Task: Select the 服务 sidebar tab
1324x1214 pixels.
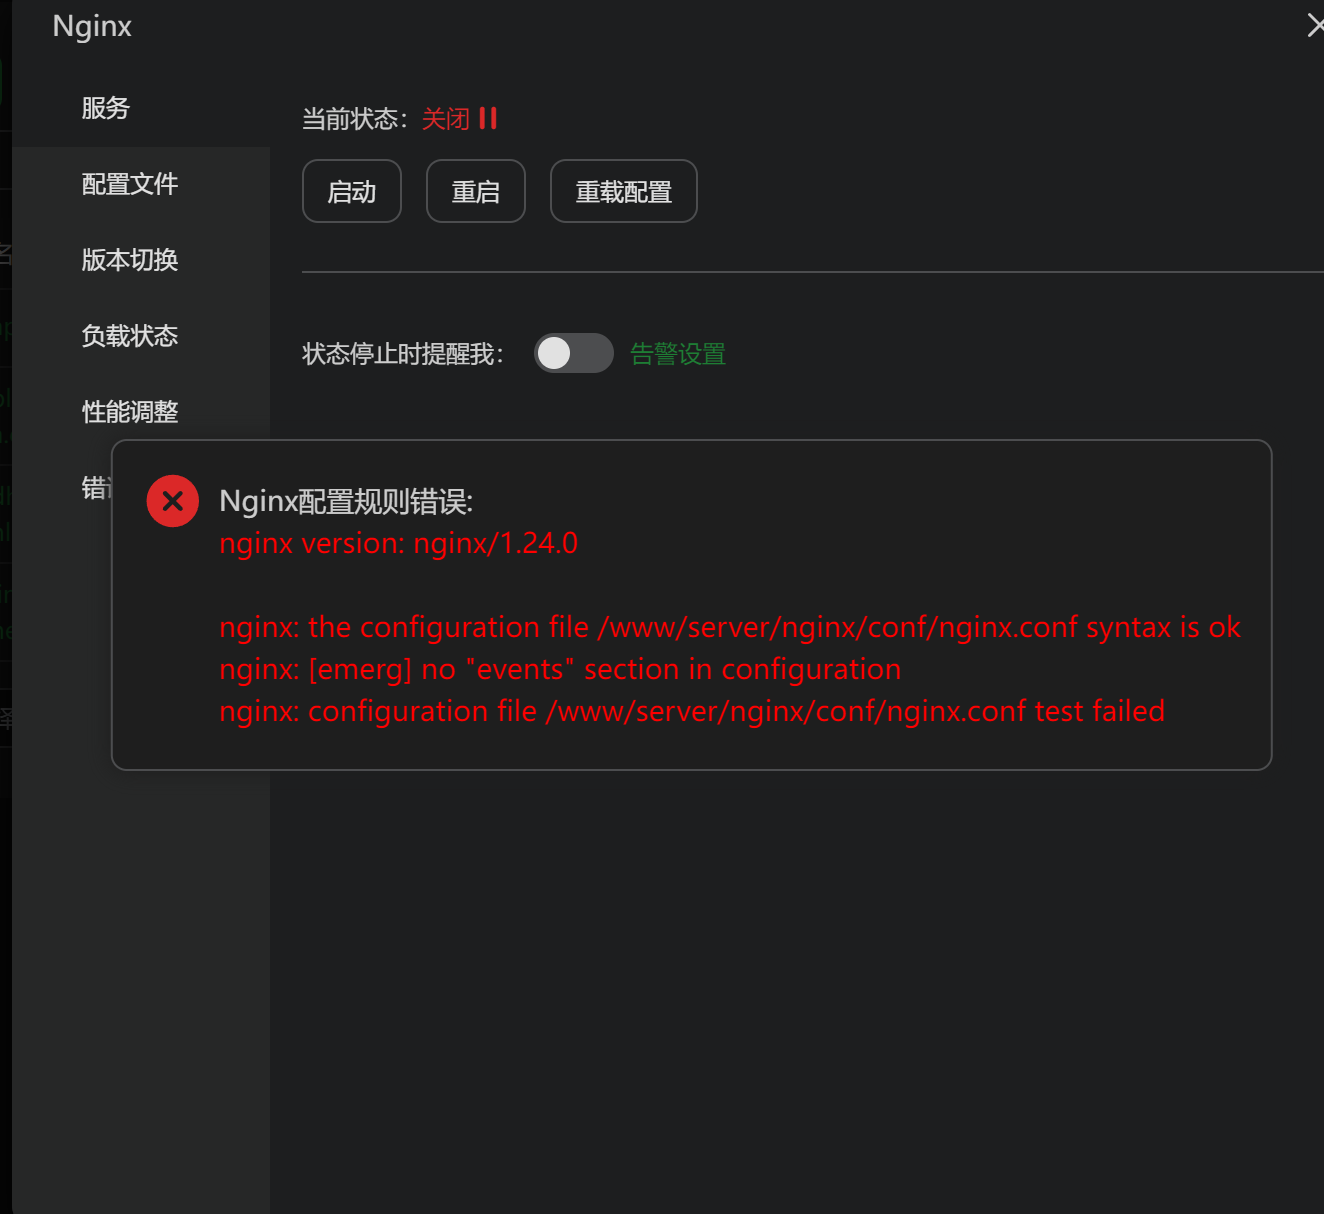Action: coord(105,108)
